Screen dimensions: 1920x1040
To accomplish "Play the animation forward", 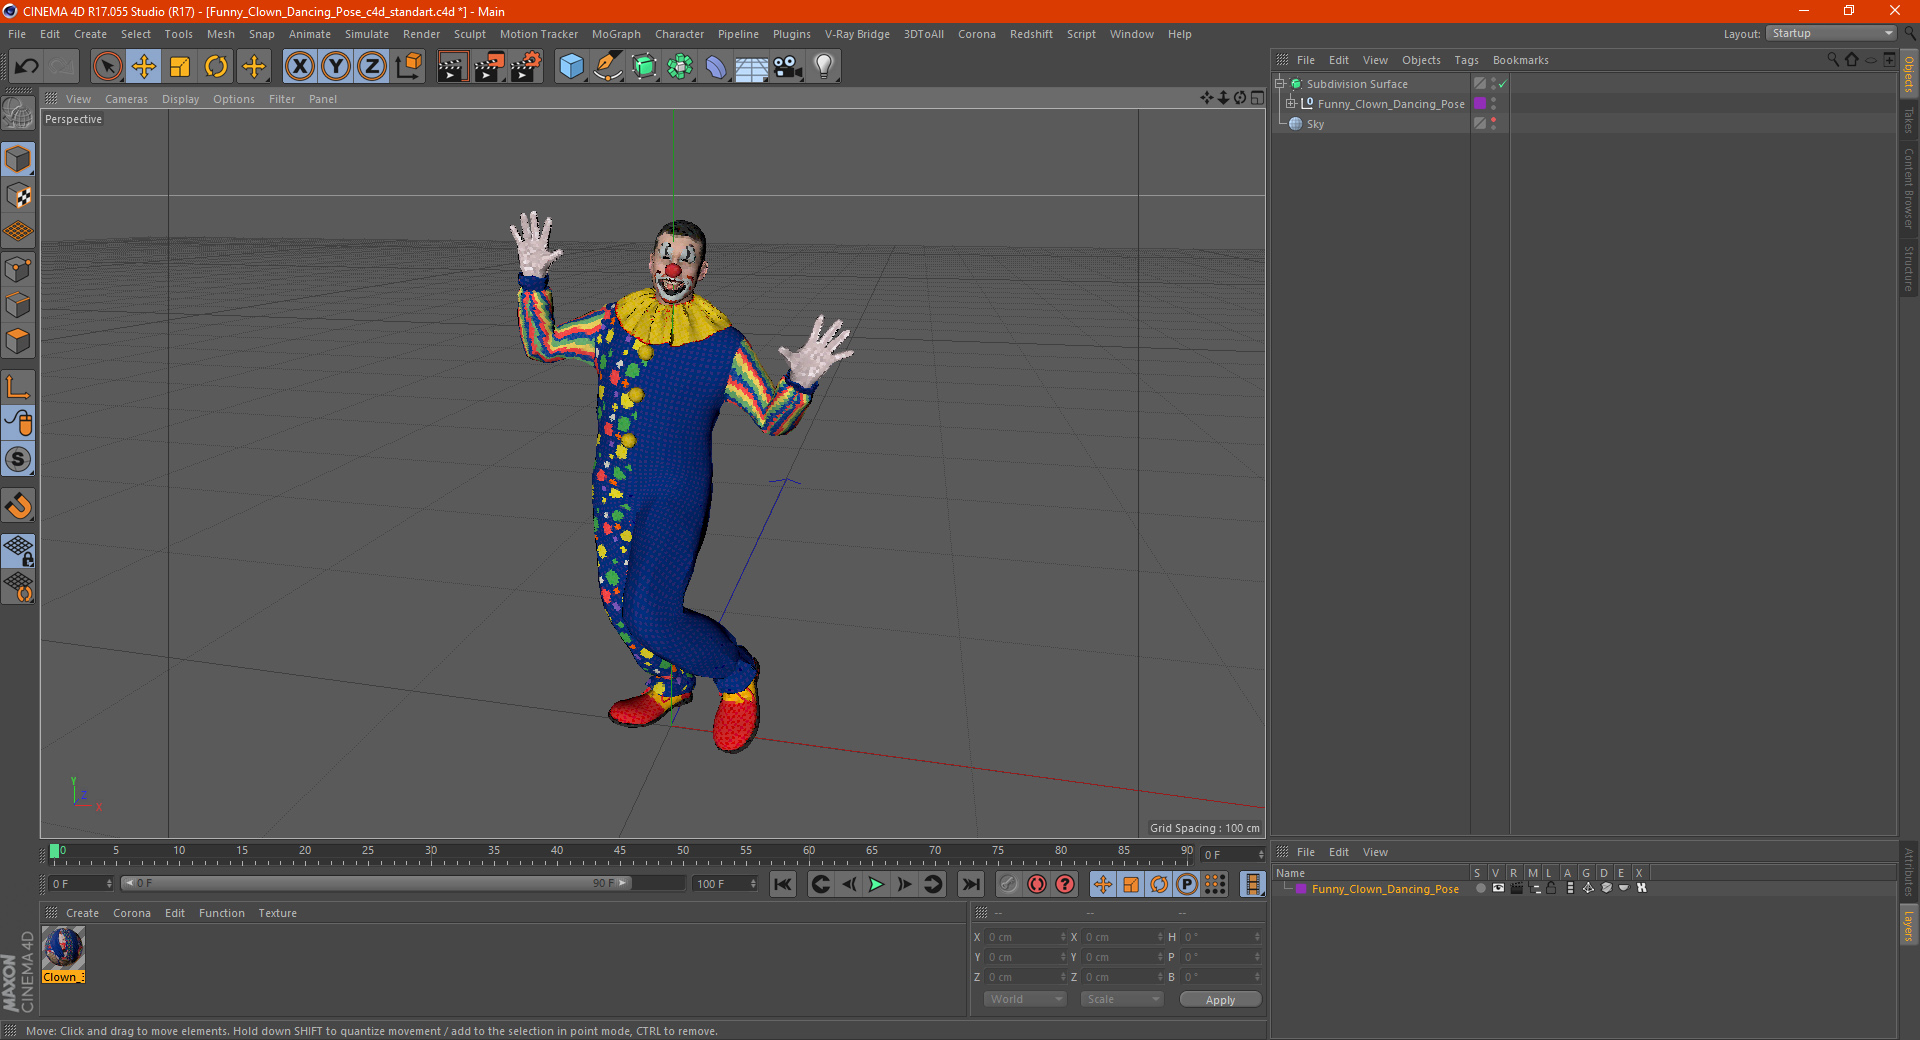I will click(876, 884).
